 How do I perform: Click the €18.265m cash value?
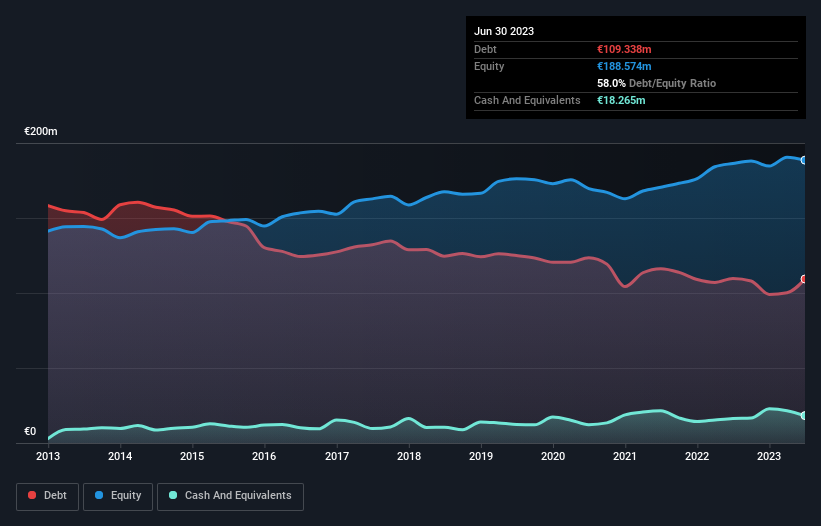click(621, 100)
